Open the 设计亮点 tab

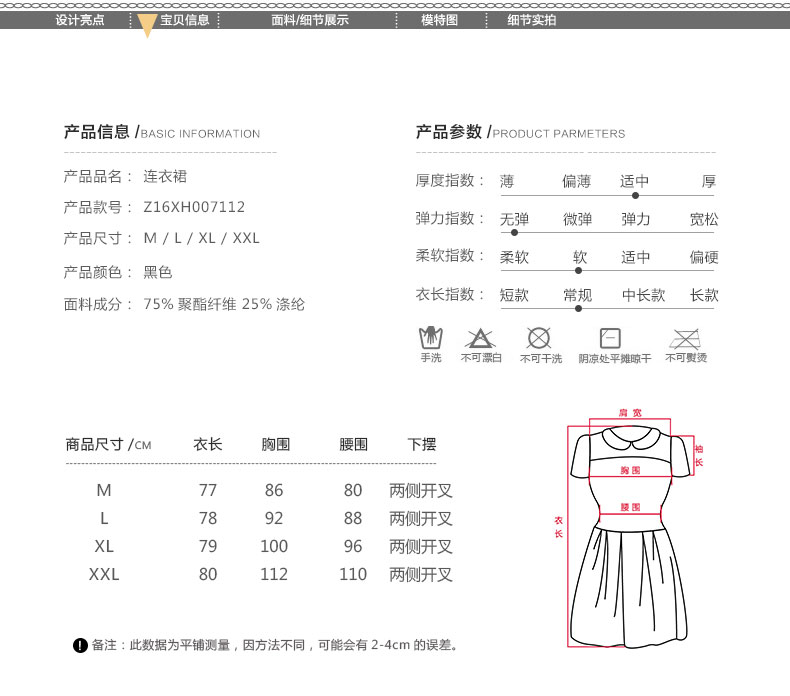(80, 20)
